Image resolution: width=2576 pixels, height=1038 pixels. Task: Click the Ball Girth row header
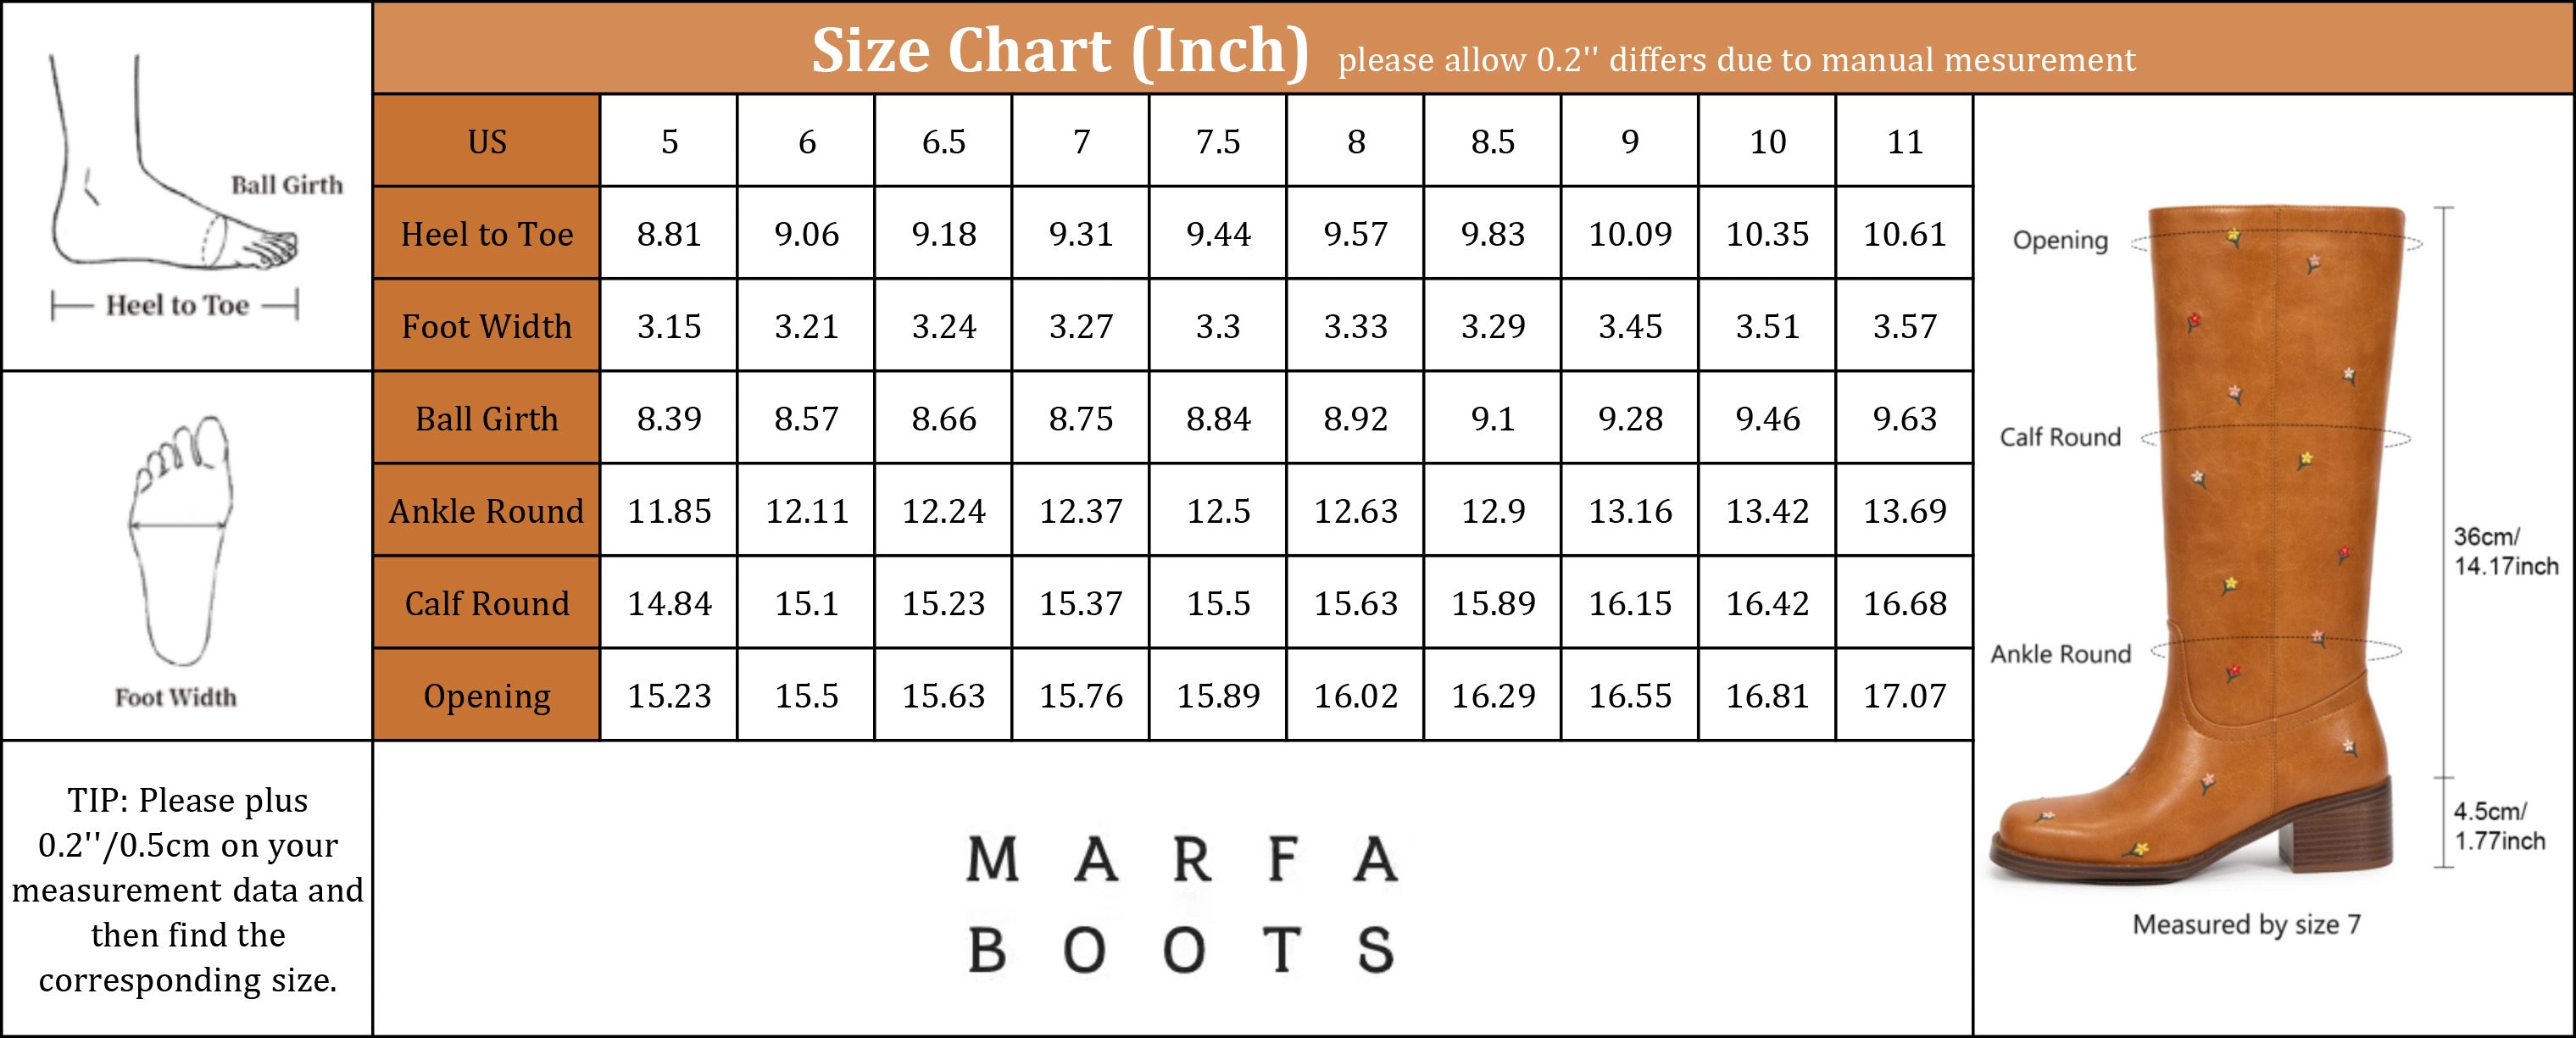(487, 418)
